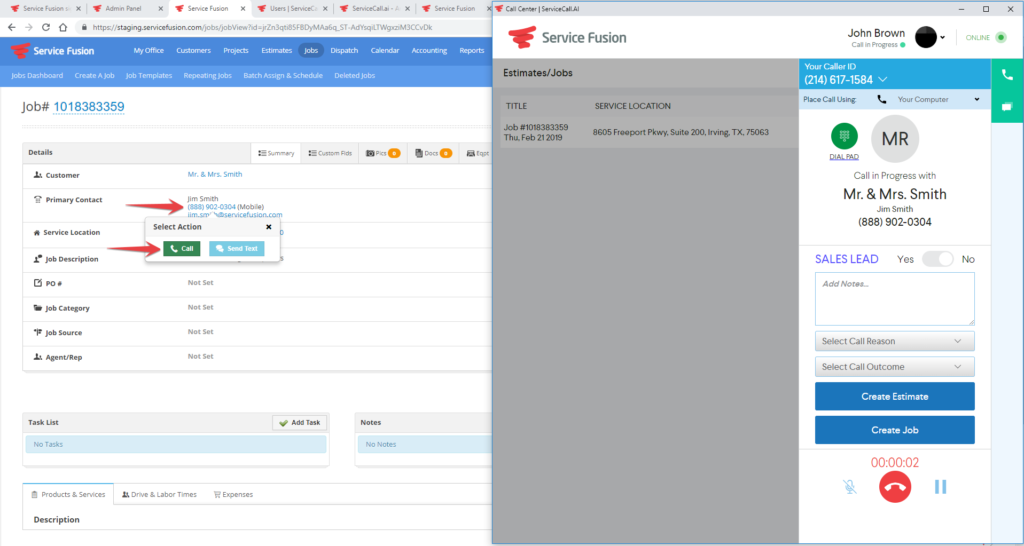Open Job Templates
Viewport: 1024px width, 546px height.
tap(149, 75)
